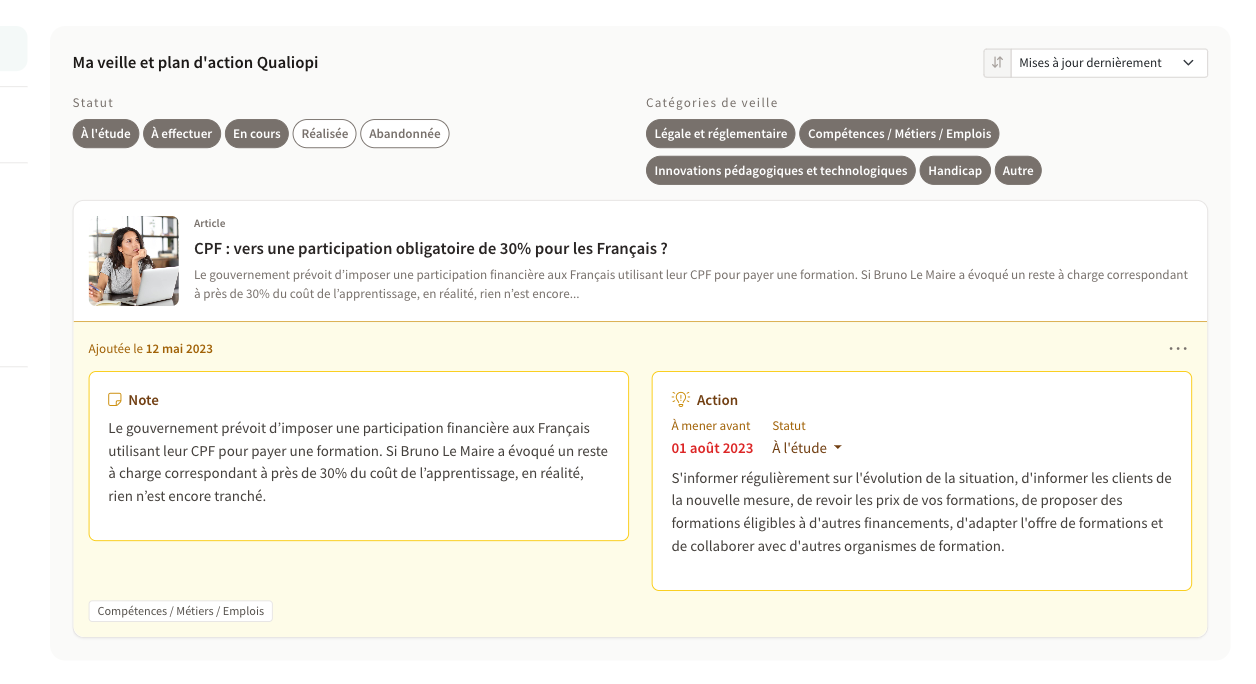Toggle the "Handicap" category filter
This screenshot has width=1256, height=684.
[x=955, y=171]
